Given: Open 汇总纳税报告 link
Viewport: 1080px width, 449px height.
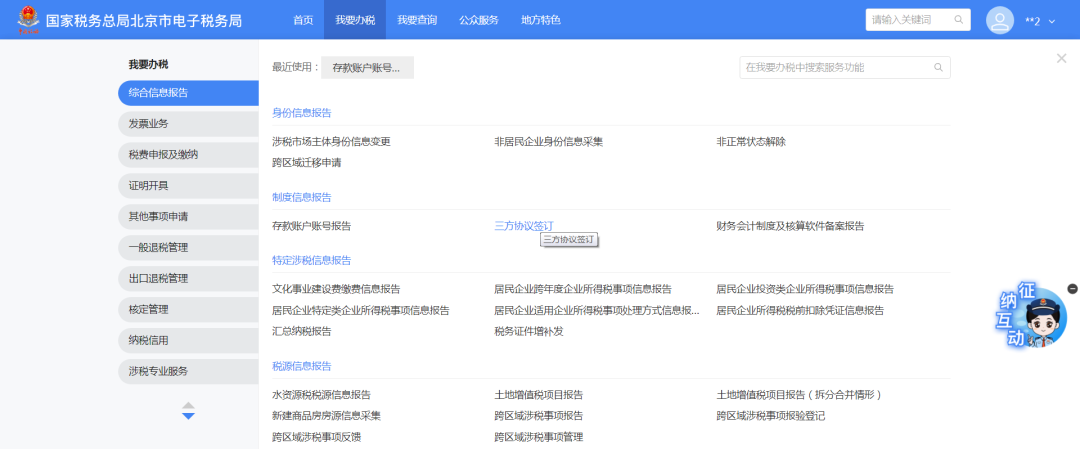Looking at the screenshot, I should [302, 331].
